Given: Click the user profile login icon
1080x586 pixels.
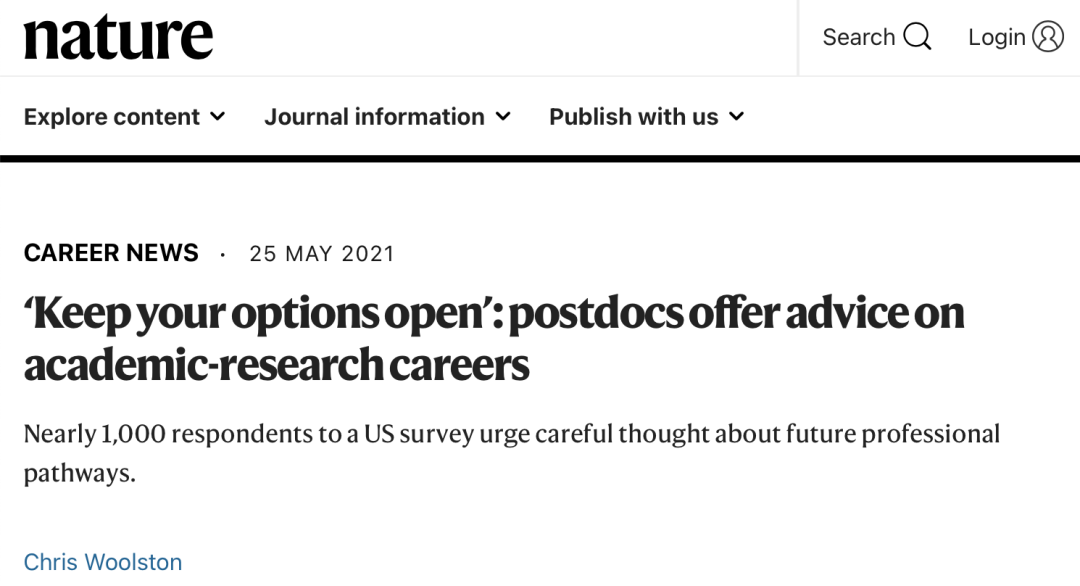Looking at the screenshot, I should [1048, 36].
